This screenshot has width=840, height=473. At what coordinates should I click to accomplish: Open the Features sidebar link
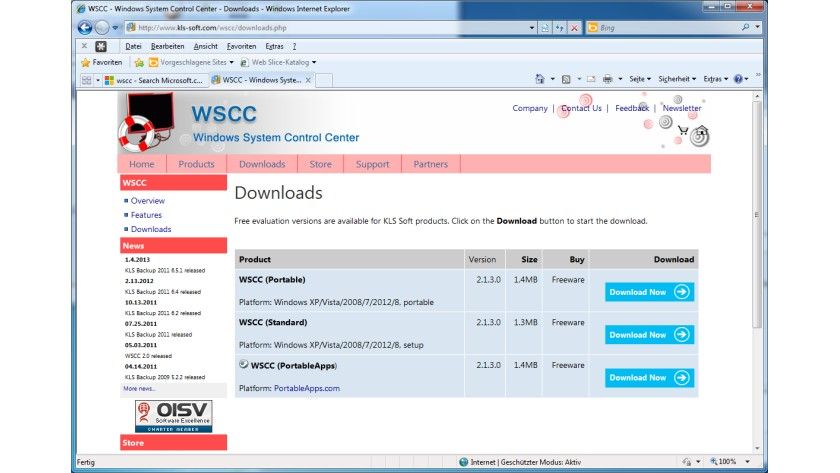(x=146, y=215)
